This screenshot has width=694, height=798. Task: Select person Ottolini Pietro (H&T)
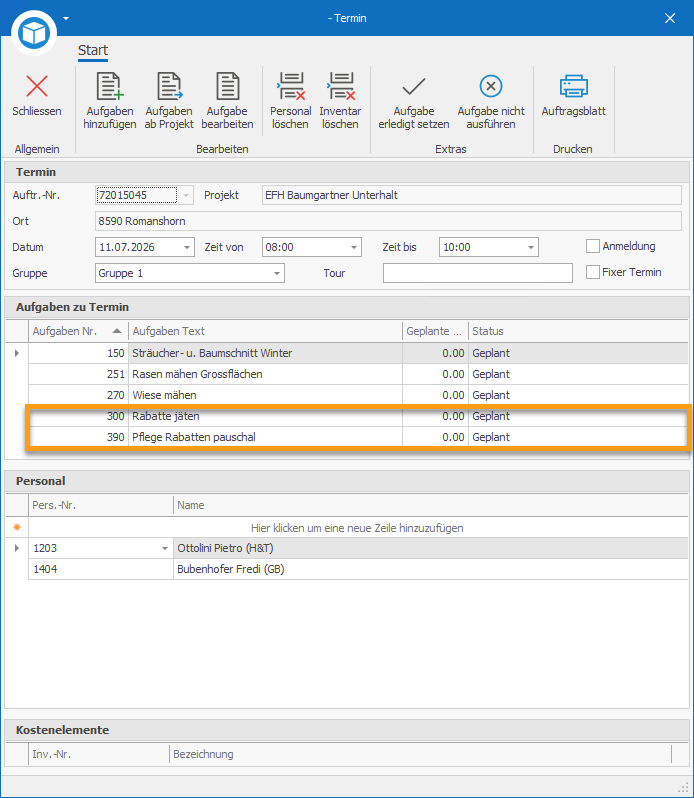coord(430,549)
